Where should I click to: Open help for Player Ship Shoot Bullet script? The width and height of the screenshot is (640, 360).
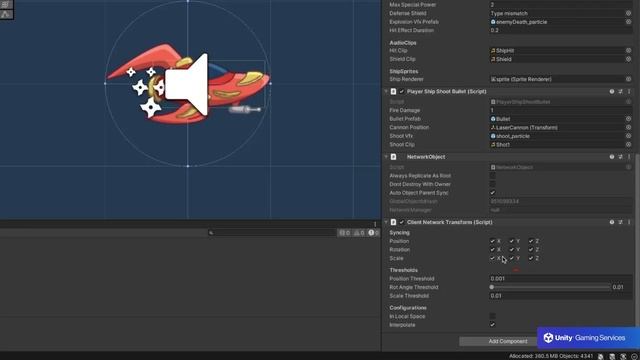[x=612, y=91]
